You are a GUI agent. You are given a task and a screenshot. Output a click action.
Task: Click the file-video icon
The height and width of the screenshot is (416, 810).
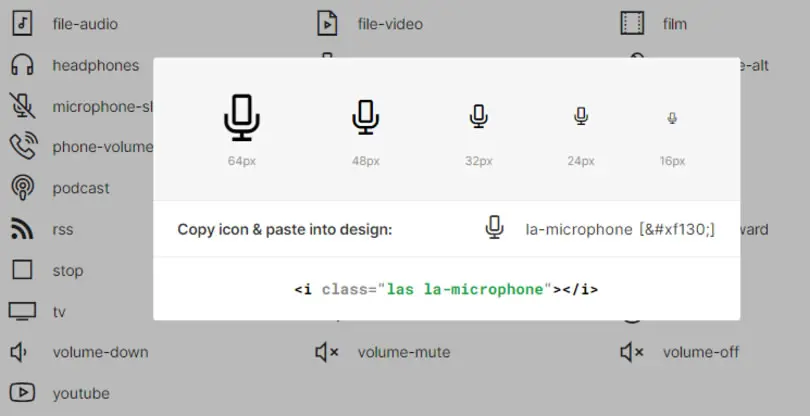(x=327, y=24)
